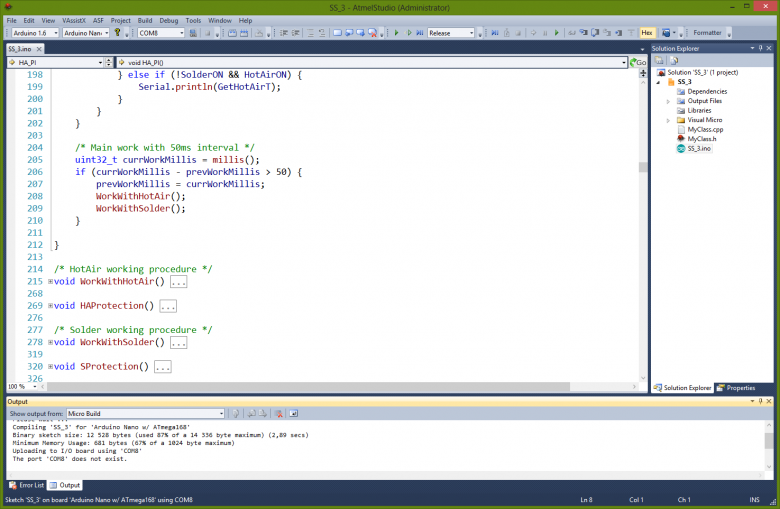
Task: Click the Go button in navigation bar
Action: tap(638, 62)
